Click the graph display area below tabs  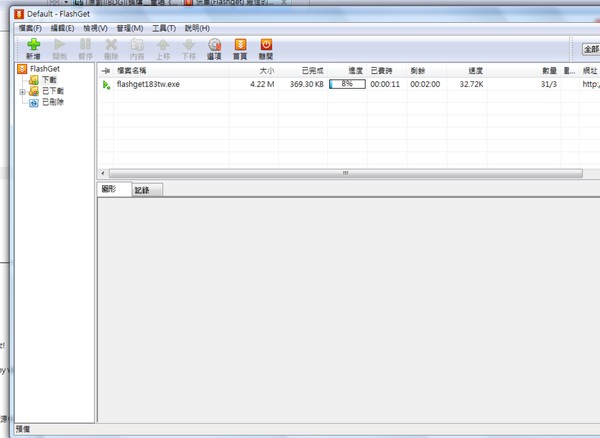click(349, 310)
